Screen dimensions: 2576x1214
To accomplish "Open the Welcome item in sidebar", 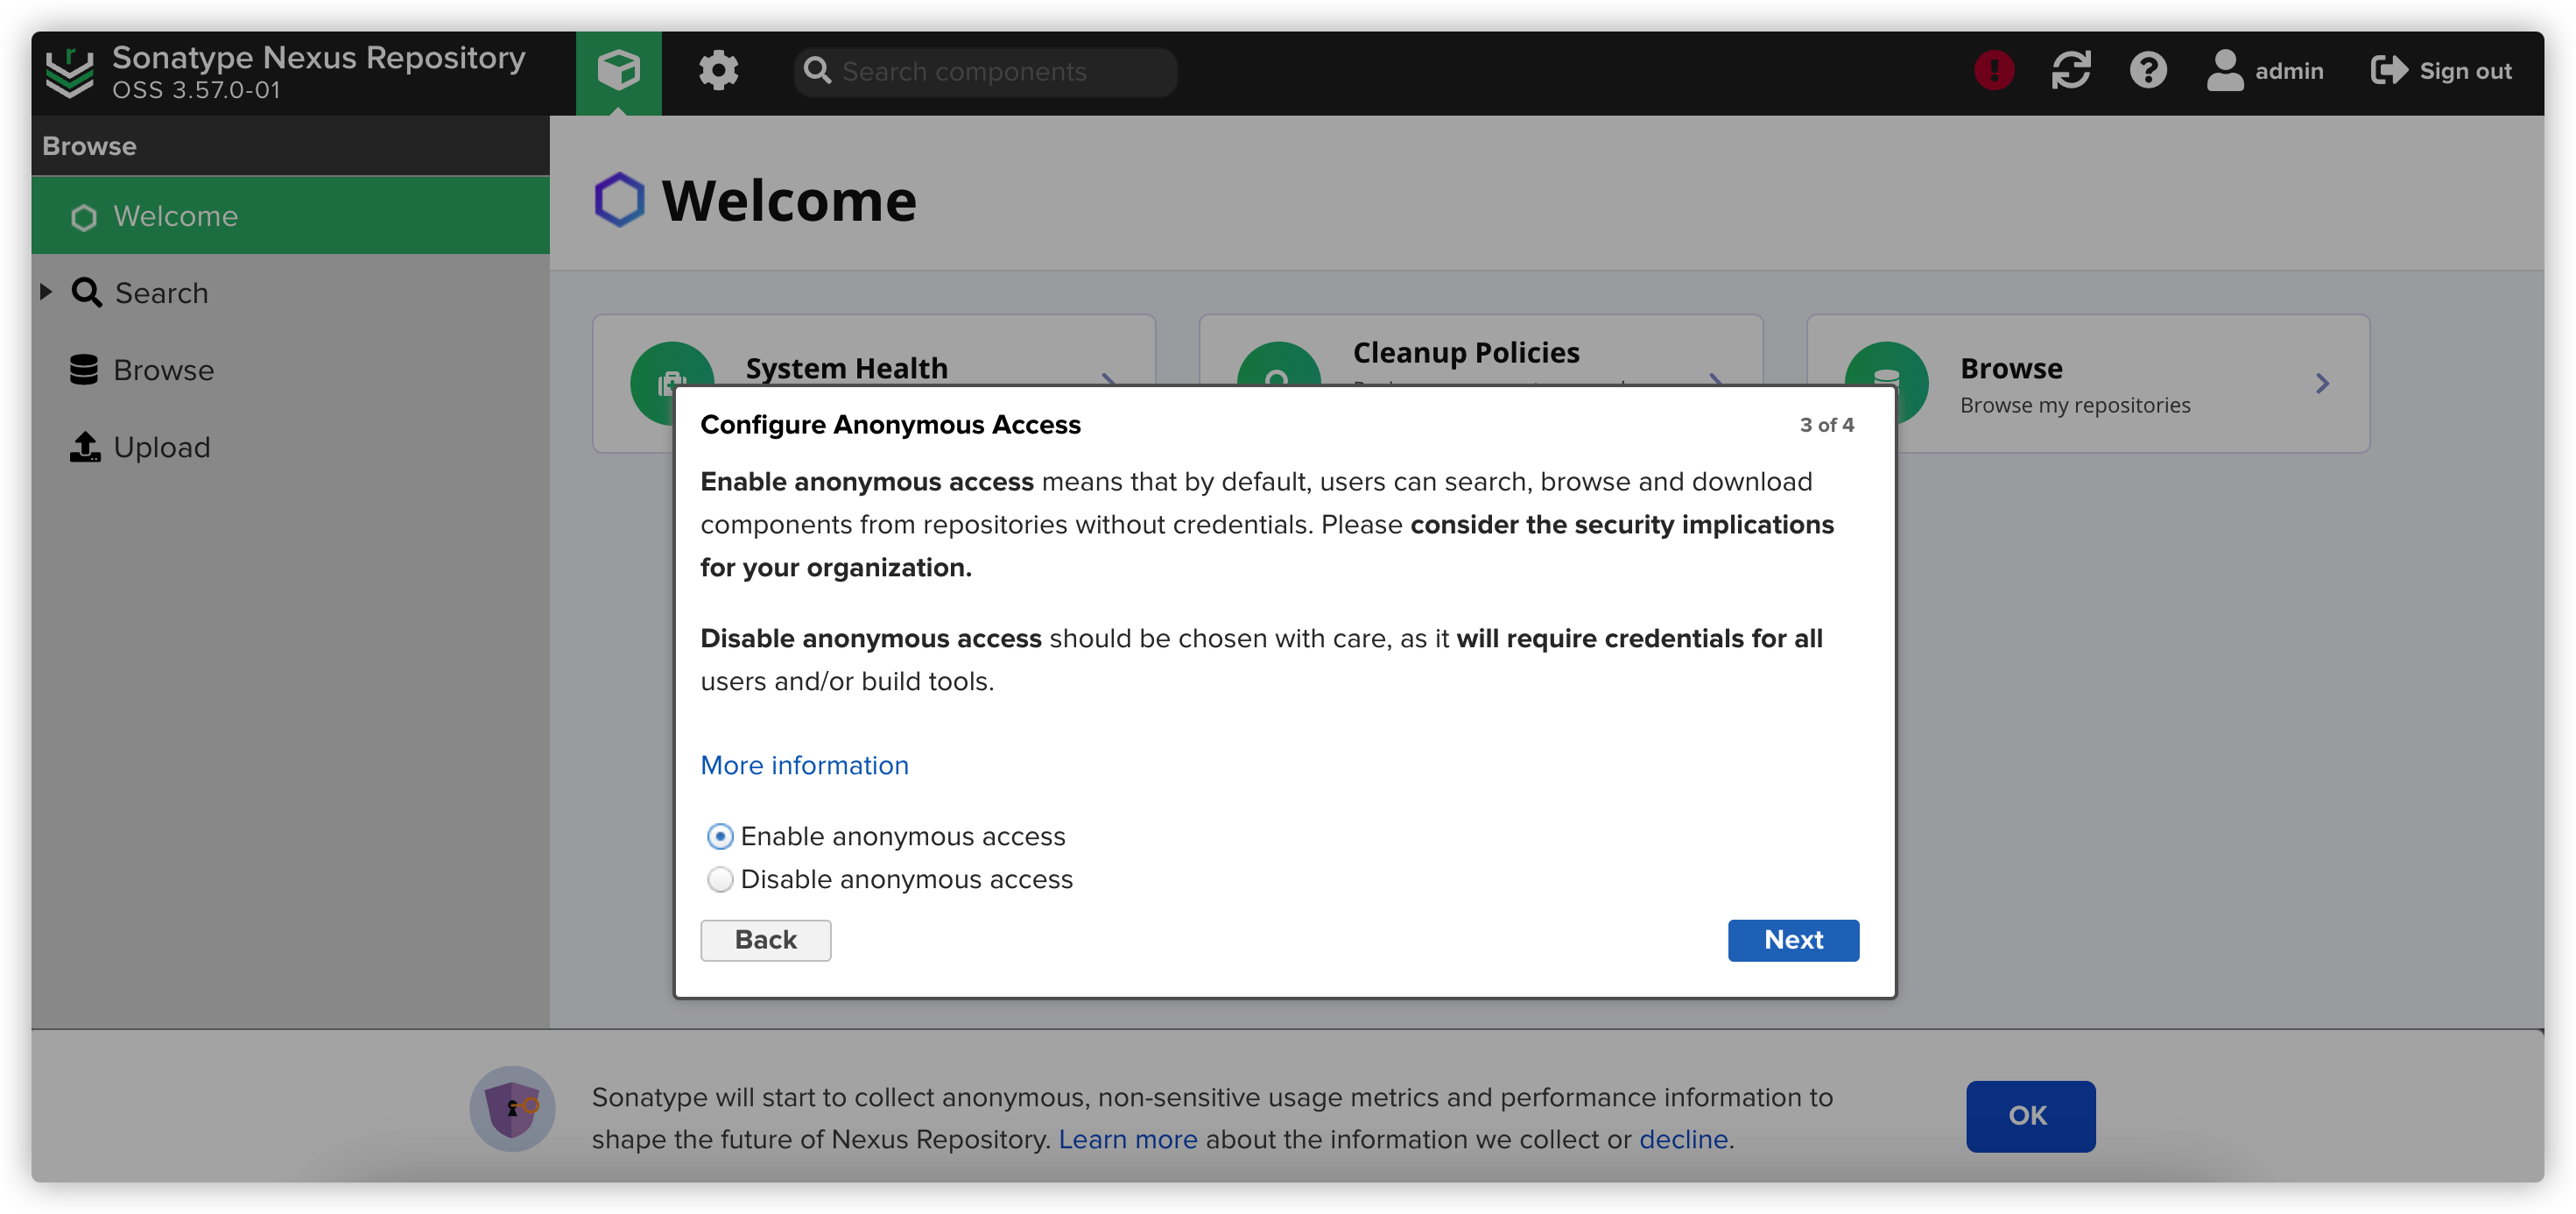I will 175,216.
